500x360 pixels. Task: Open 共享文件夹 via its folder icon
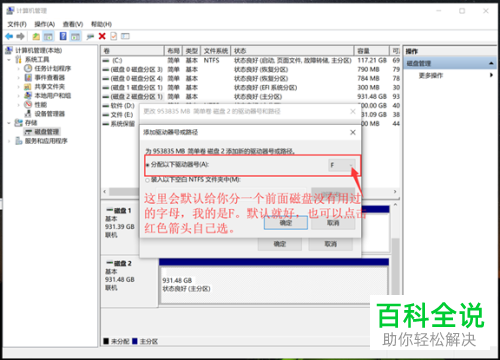click(28, 87)
